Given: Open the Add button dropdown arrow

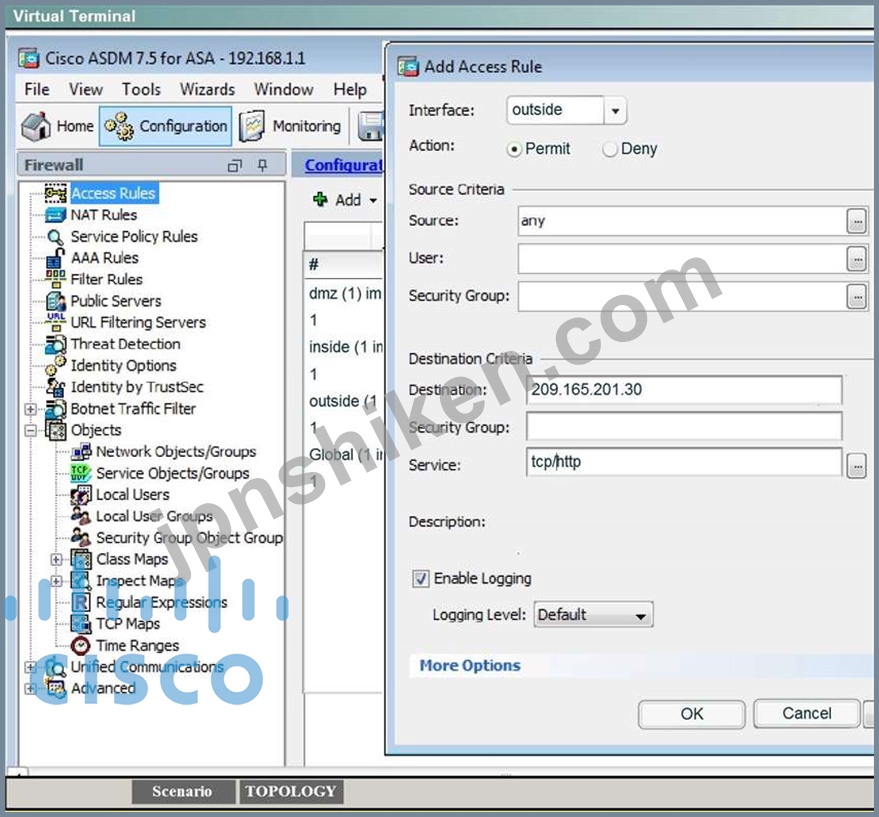Looking at the screenshot, I should point(373,200).
